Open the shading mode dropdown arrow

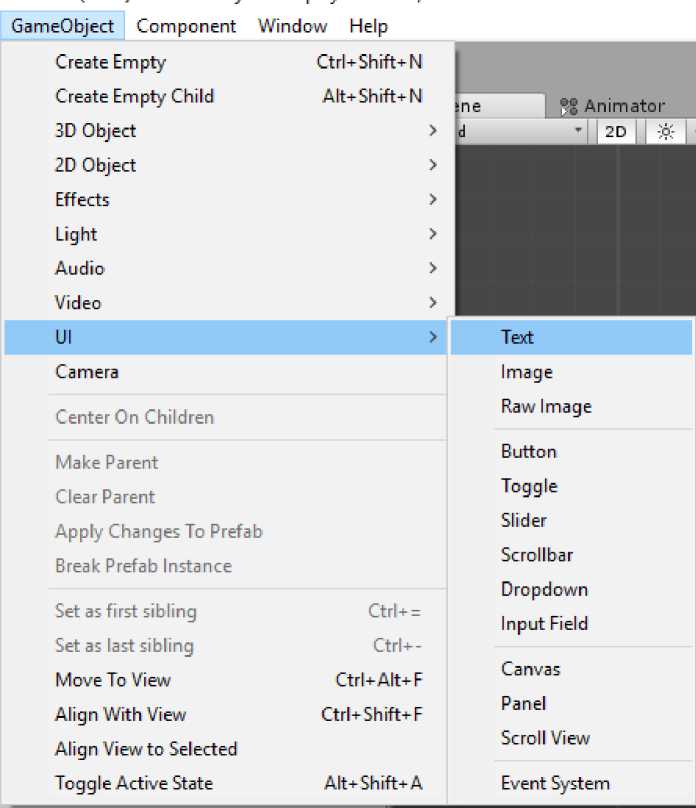tap(578, 131)
